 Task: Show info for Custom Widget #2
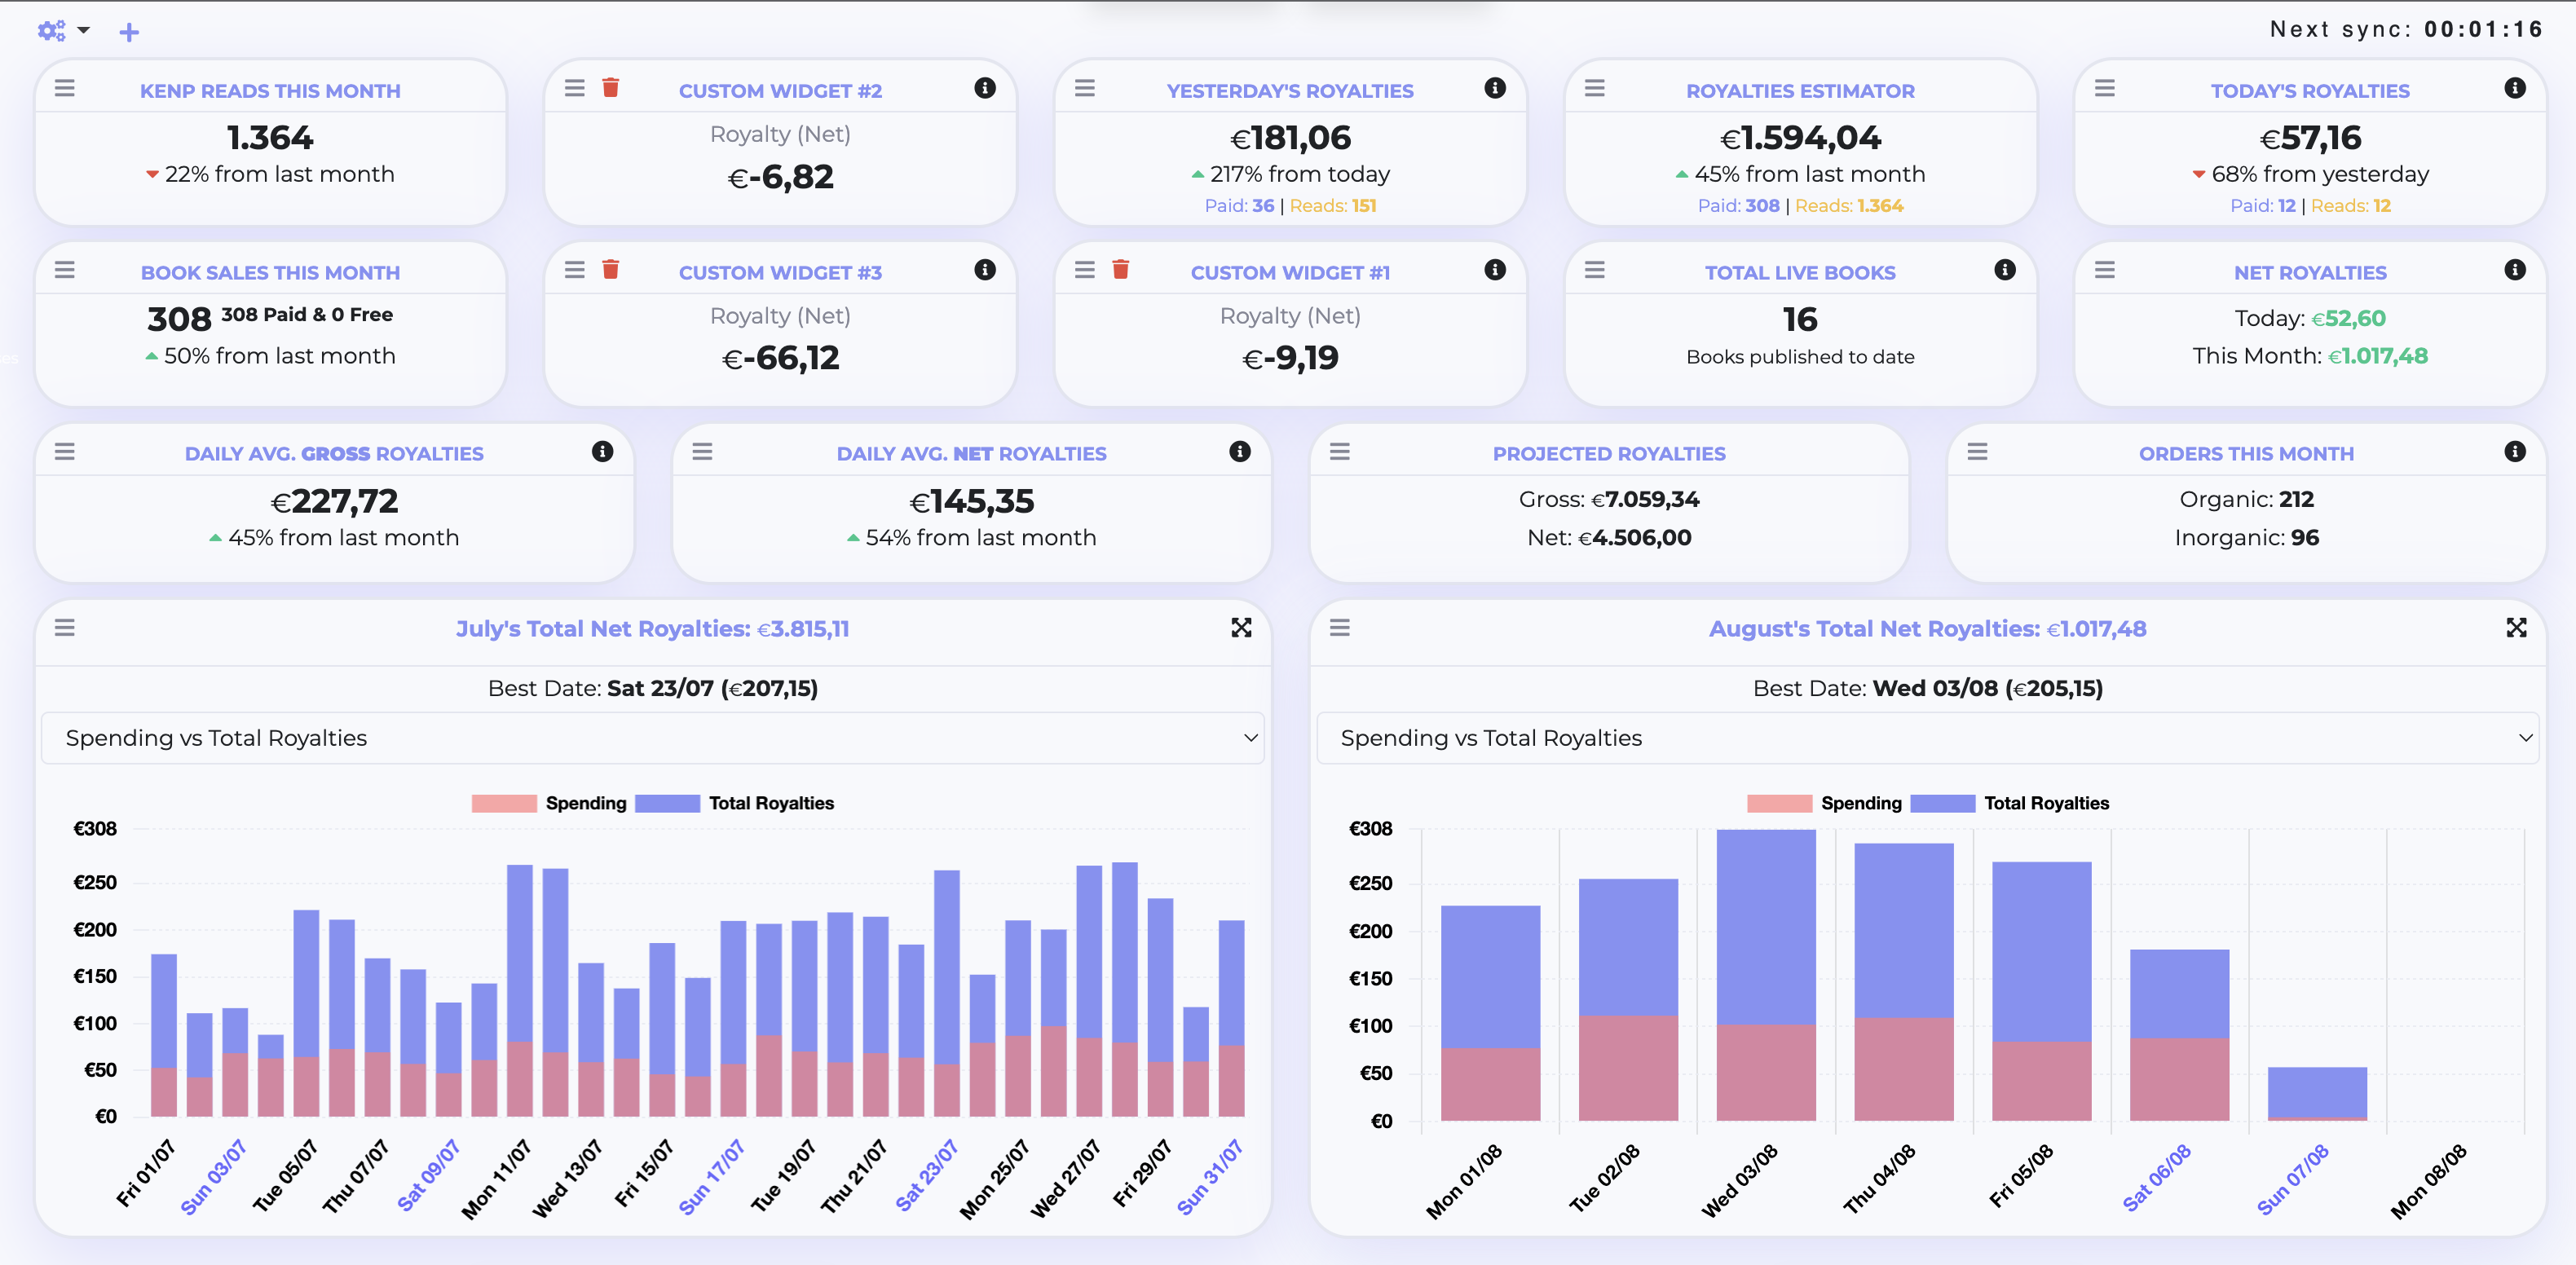point(985,88)
